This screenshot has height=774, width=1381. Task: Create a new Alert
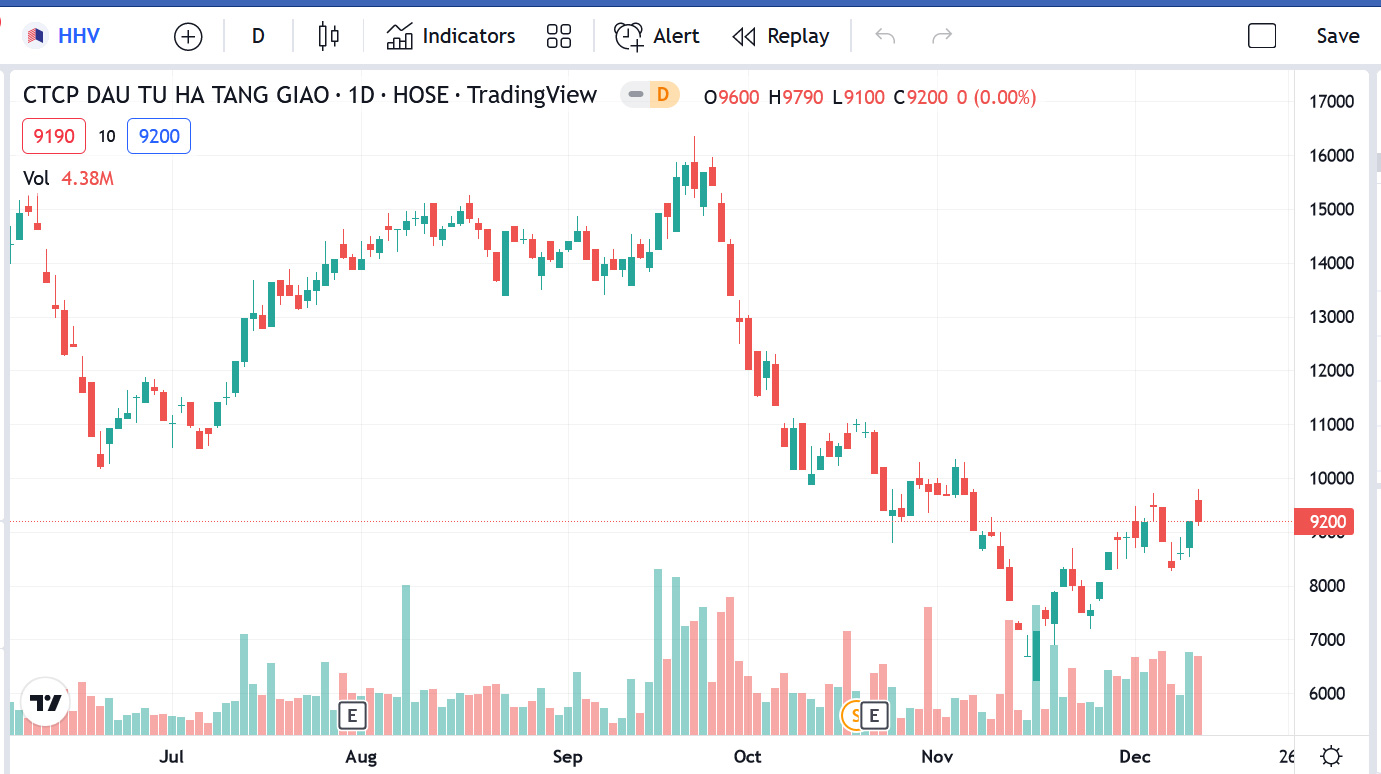(x=657, y=37)
